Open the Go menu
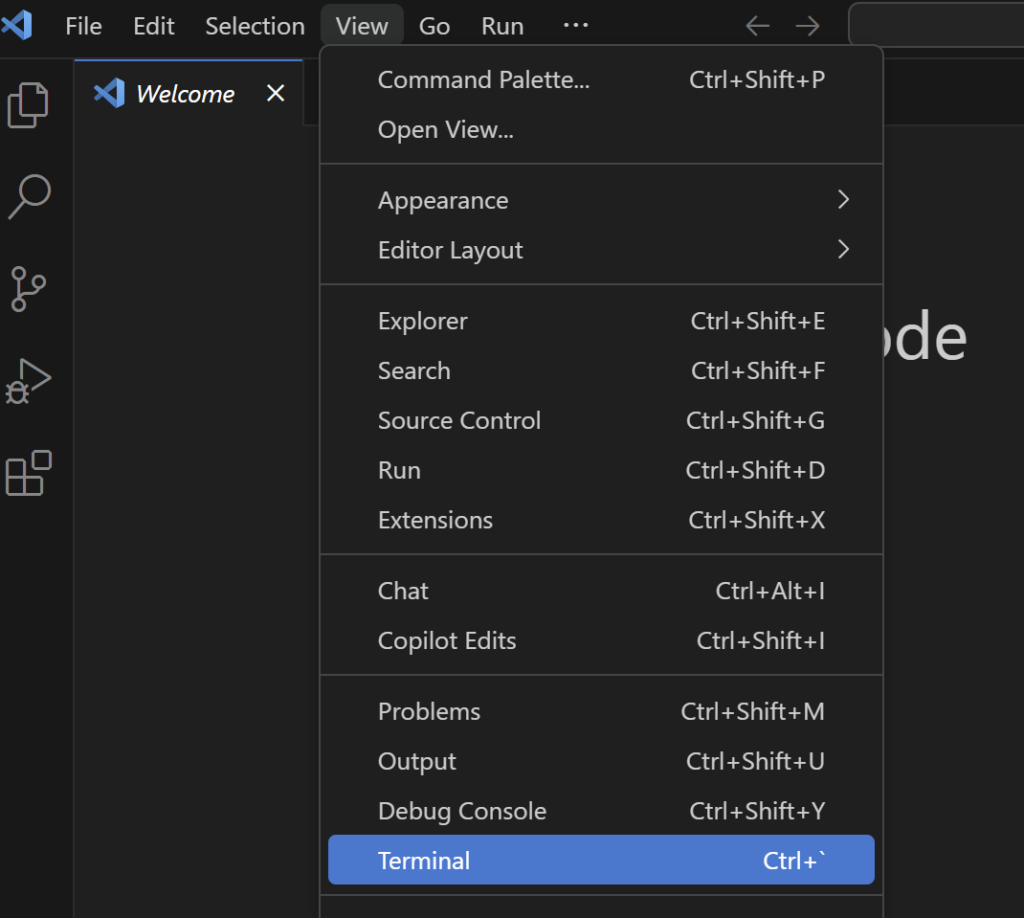Screen dimensions: 1024x918 pyautogui.click(x=434, y=26)
